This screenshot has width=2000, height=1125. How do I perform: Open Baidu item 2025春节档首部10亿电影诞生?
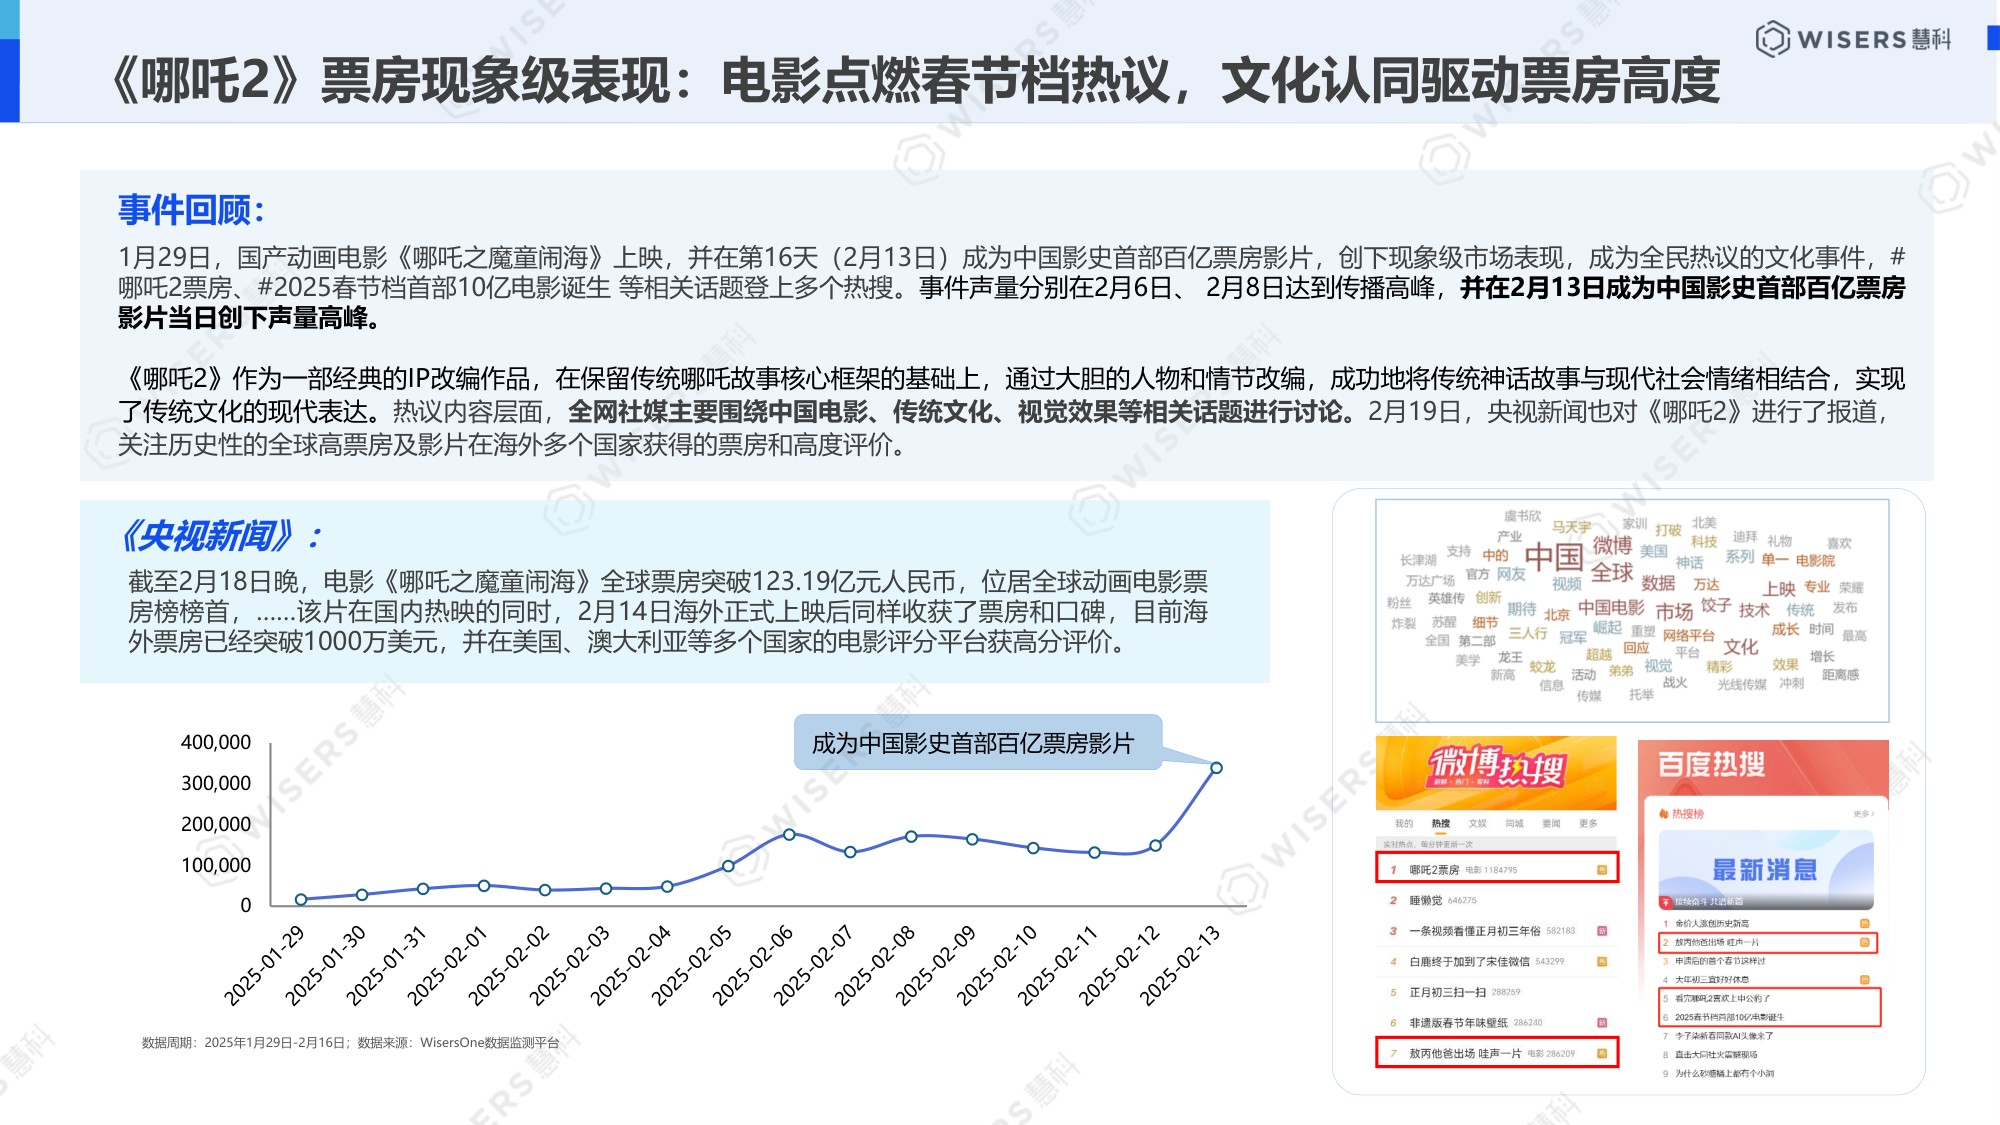click(1729, 1018)
